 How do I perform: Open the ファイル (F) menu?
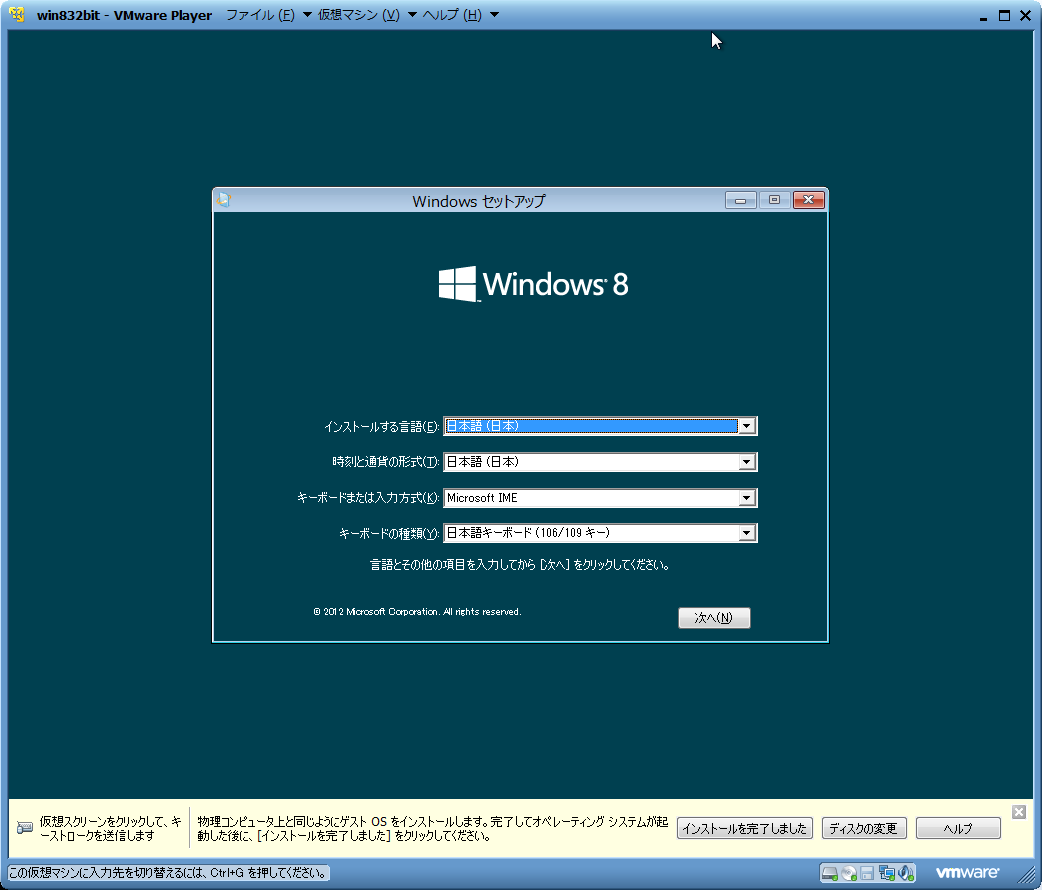click(269, 15)
